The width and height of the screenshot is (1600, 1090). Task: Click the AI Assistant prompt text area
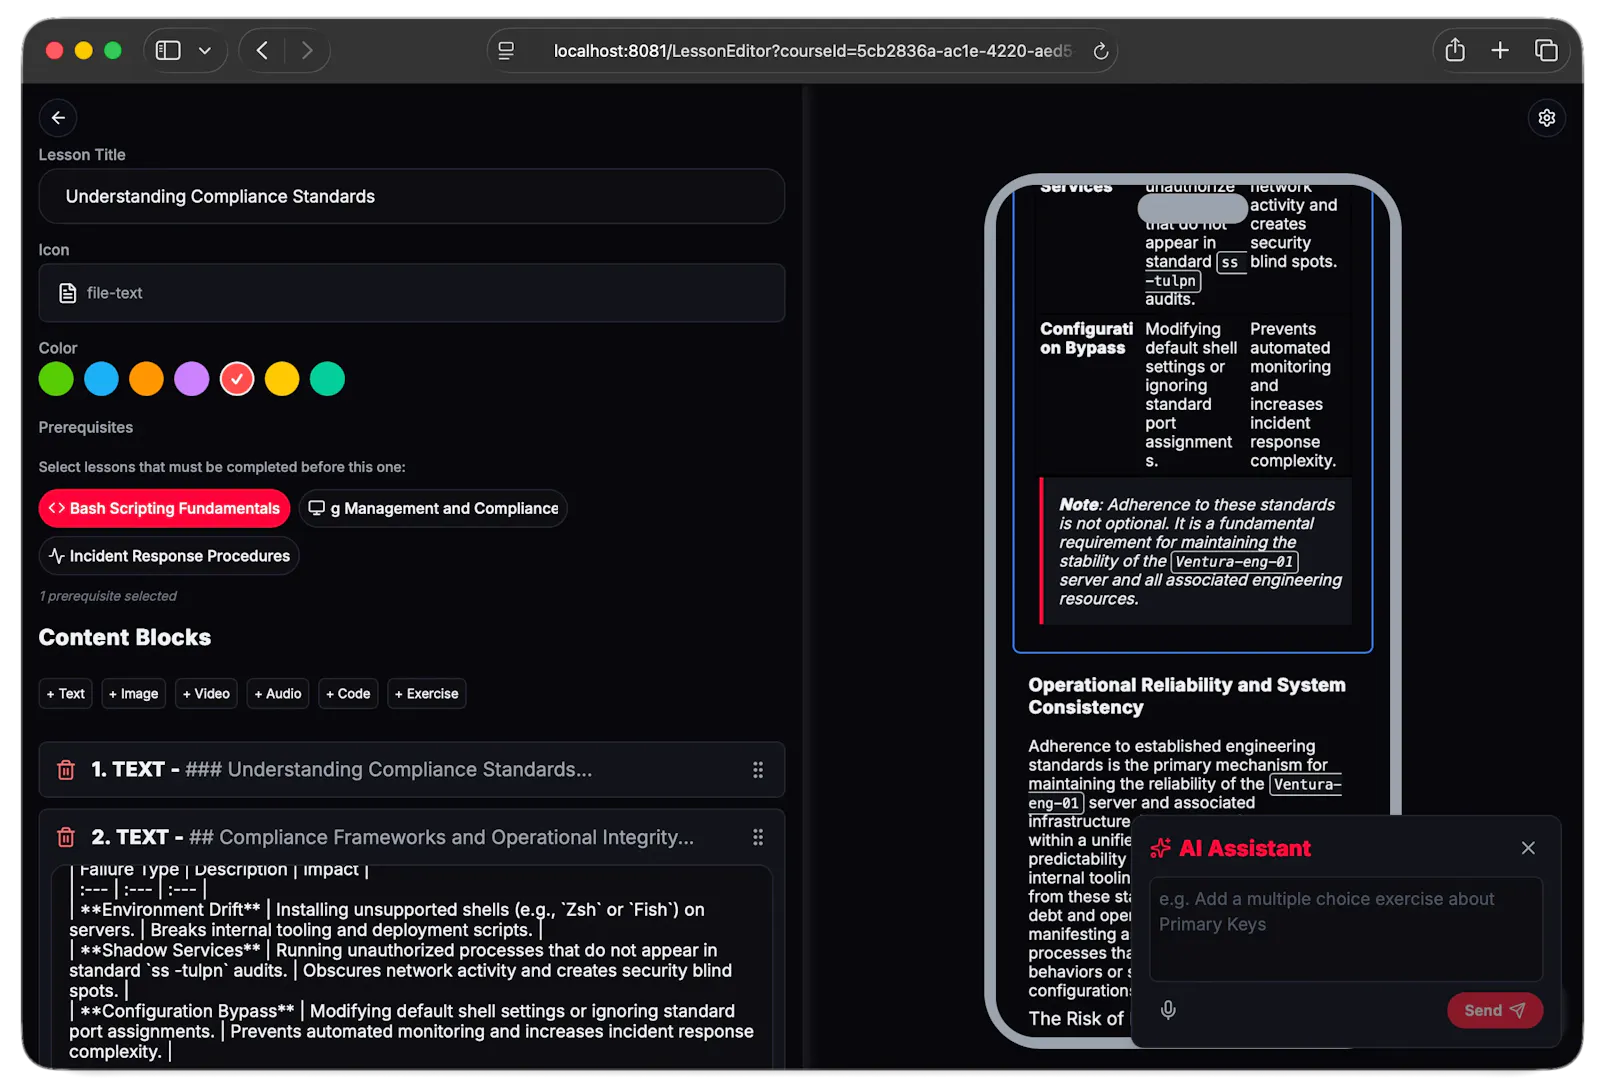[x=1346, y=930]
